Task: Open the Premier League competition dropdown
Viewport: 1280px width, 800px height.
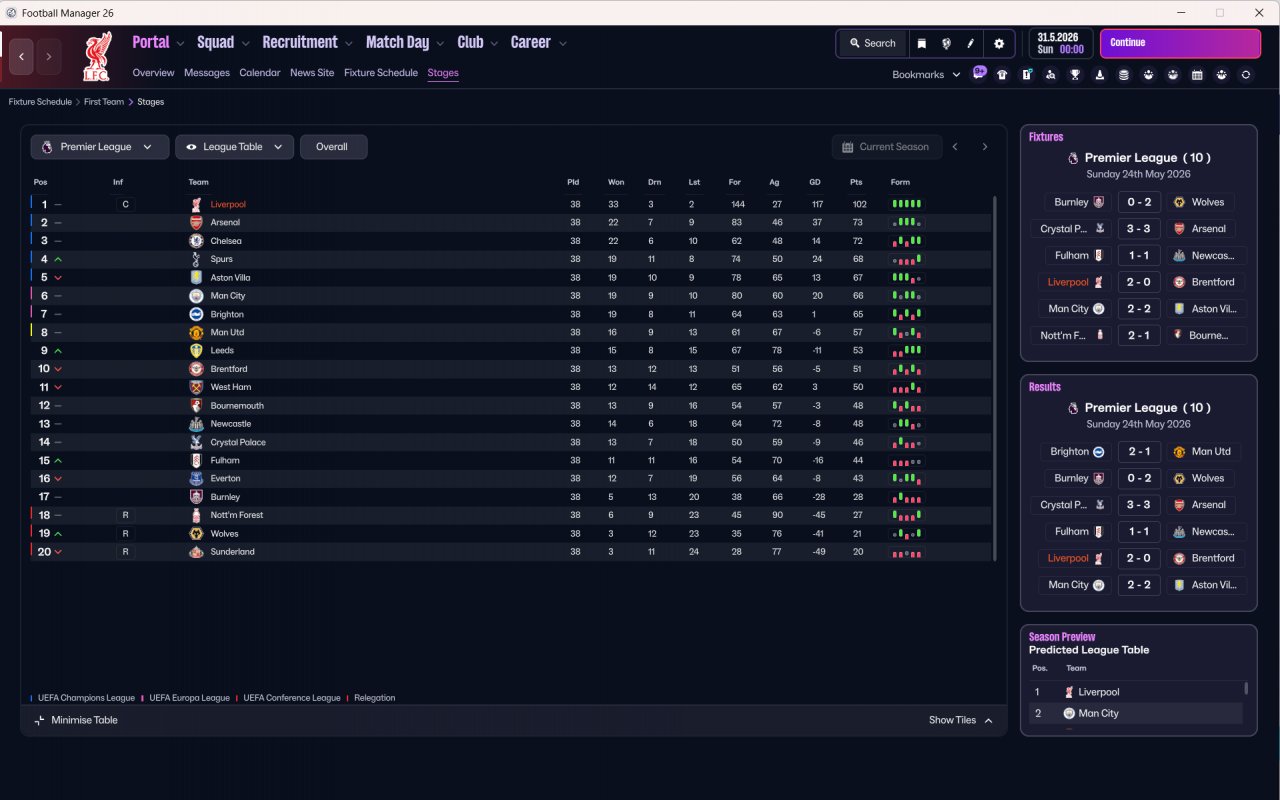Action: (99, 147)
